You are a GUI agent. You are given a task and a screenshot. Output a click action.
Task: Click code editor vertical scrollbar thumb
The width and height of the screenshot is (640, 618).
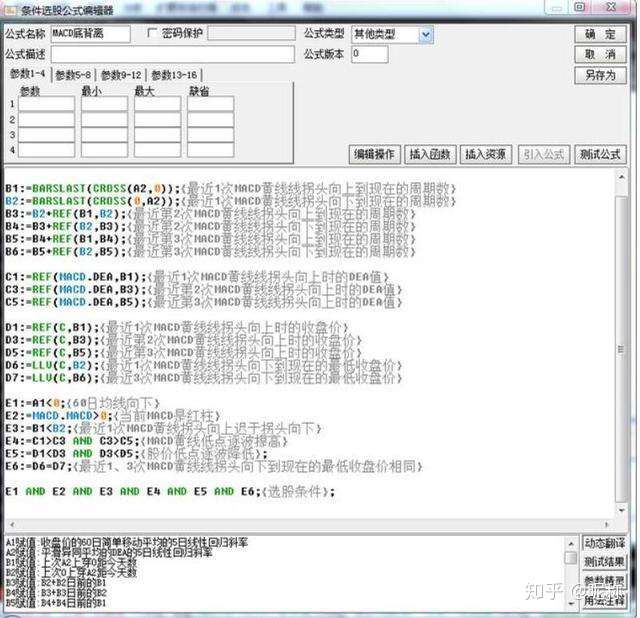click(621, 349)
